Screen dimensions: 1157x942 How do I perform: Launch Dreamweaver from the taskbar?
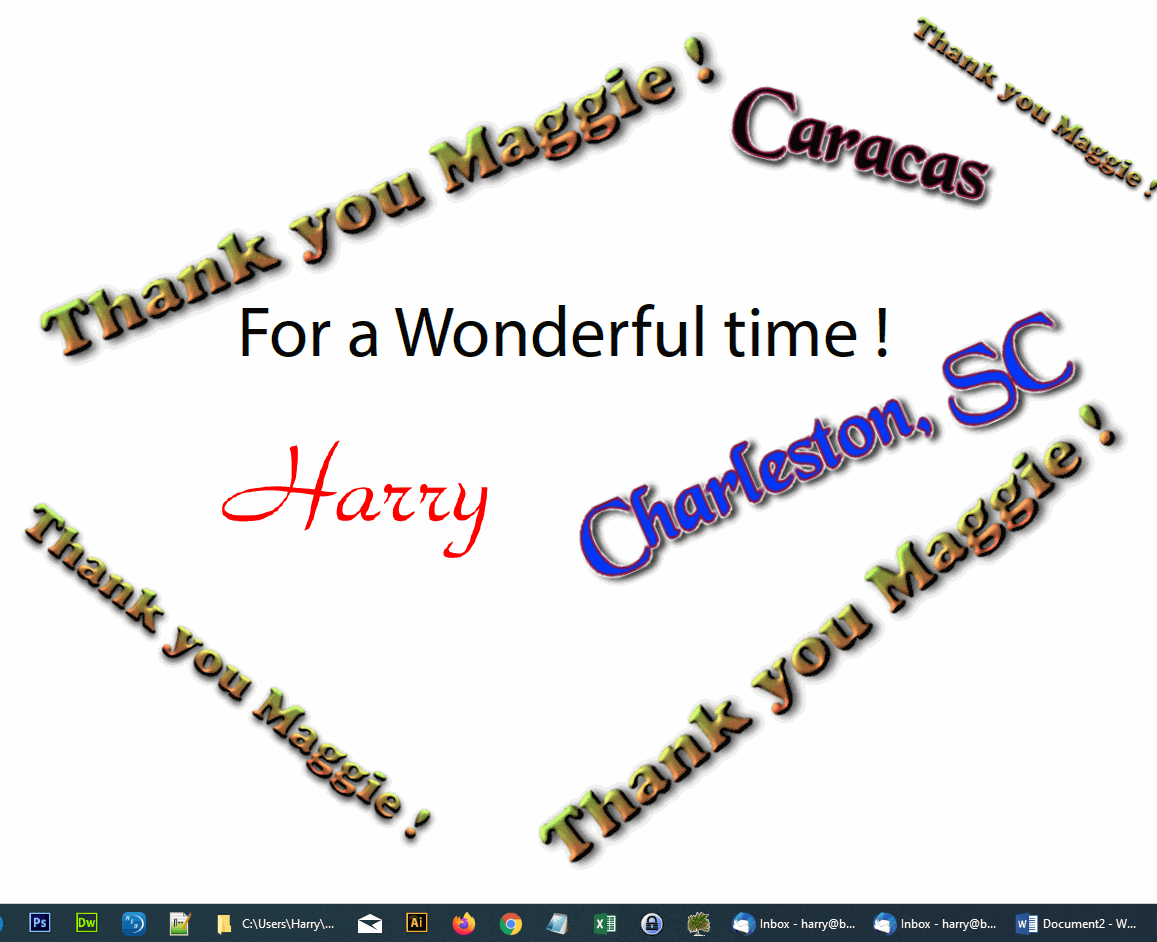(x=87, y=923)
